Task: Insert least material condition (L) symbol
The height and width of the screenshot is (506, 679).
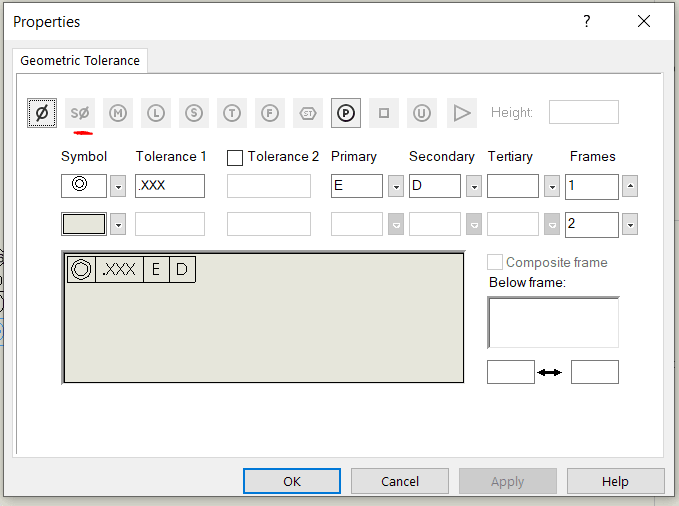Action: [x=156, y=113]
